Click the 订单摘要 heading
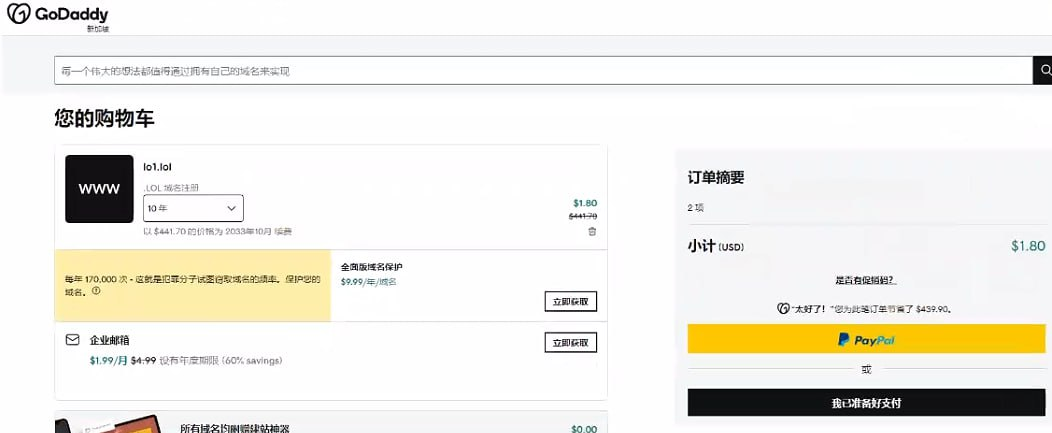The image size is (1052, 433). [716, 178]
